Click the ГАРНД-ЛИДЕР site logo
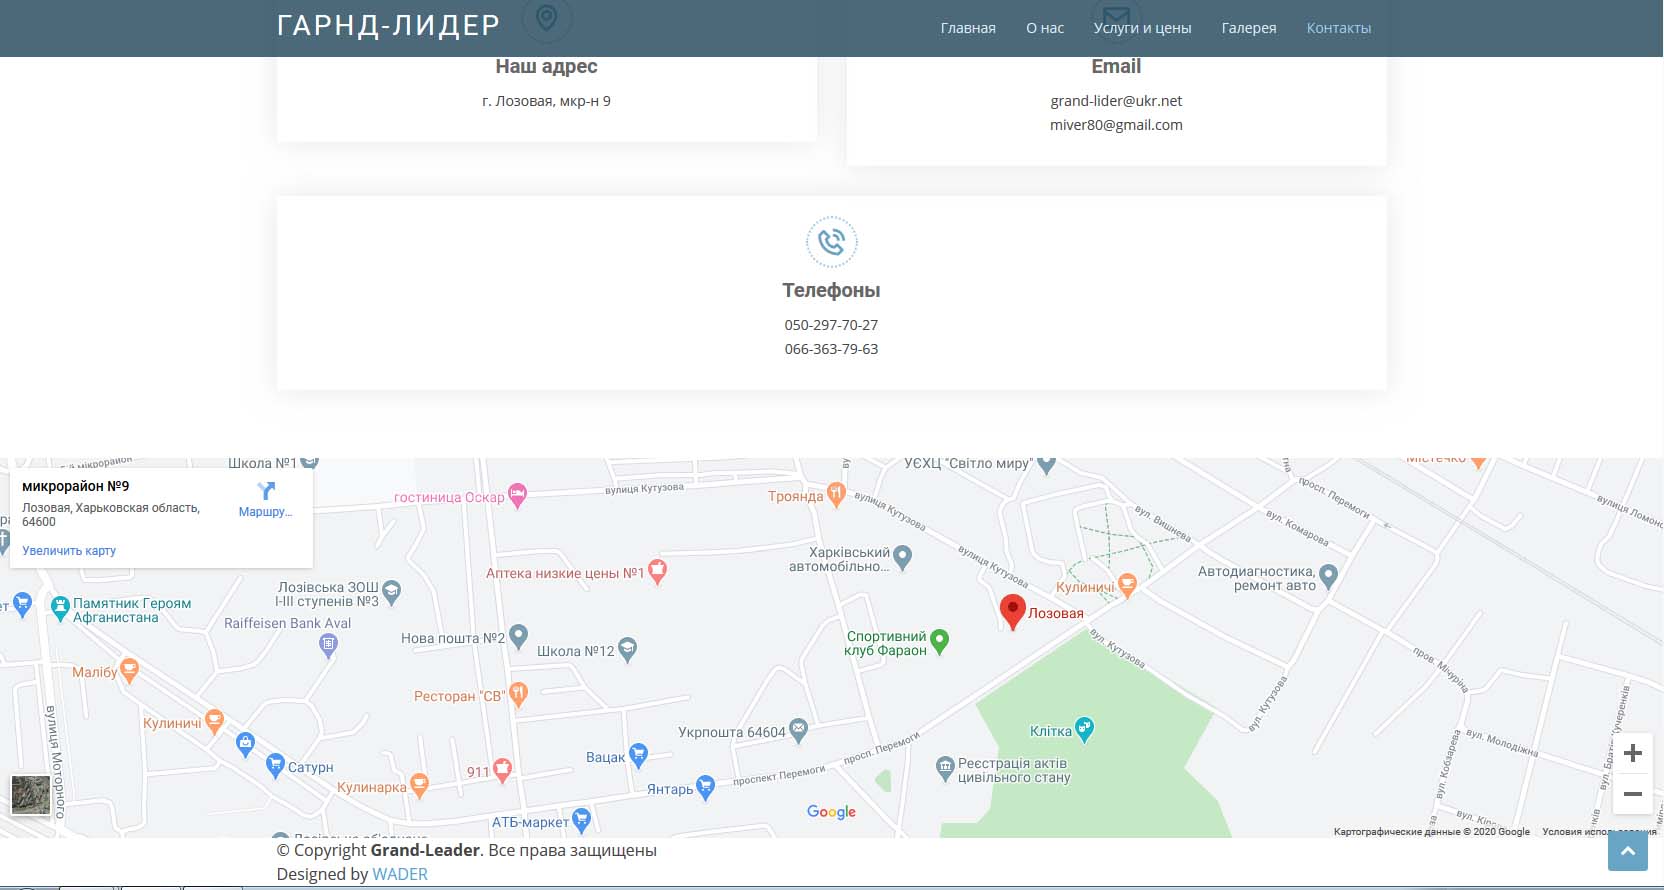The height and width of the screenshot is (890, 1664). click(x=388, y=25)
